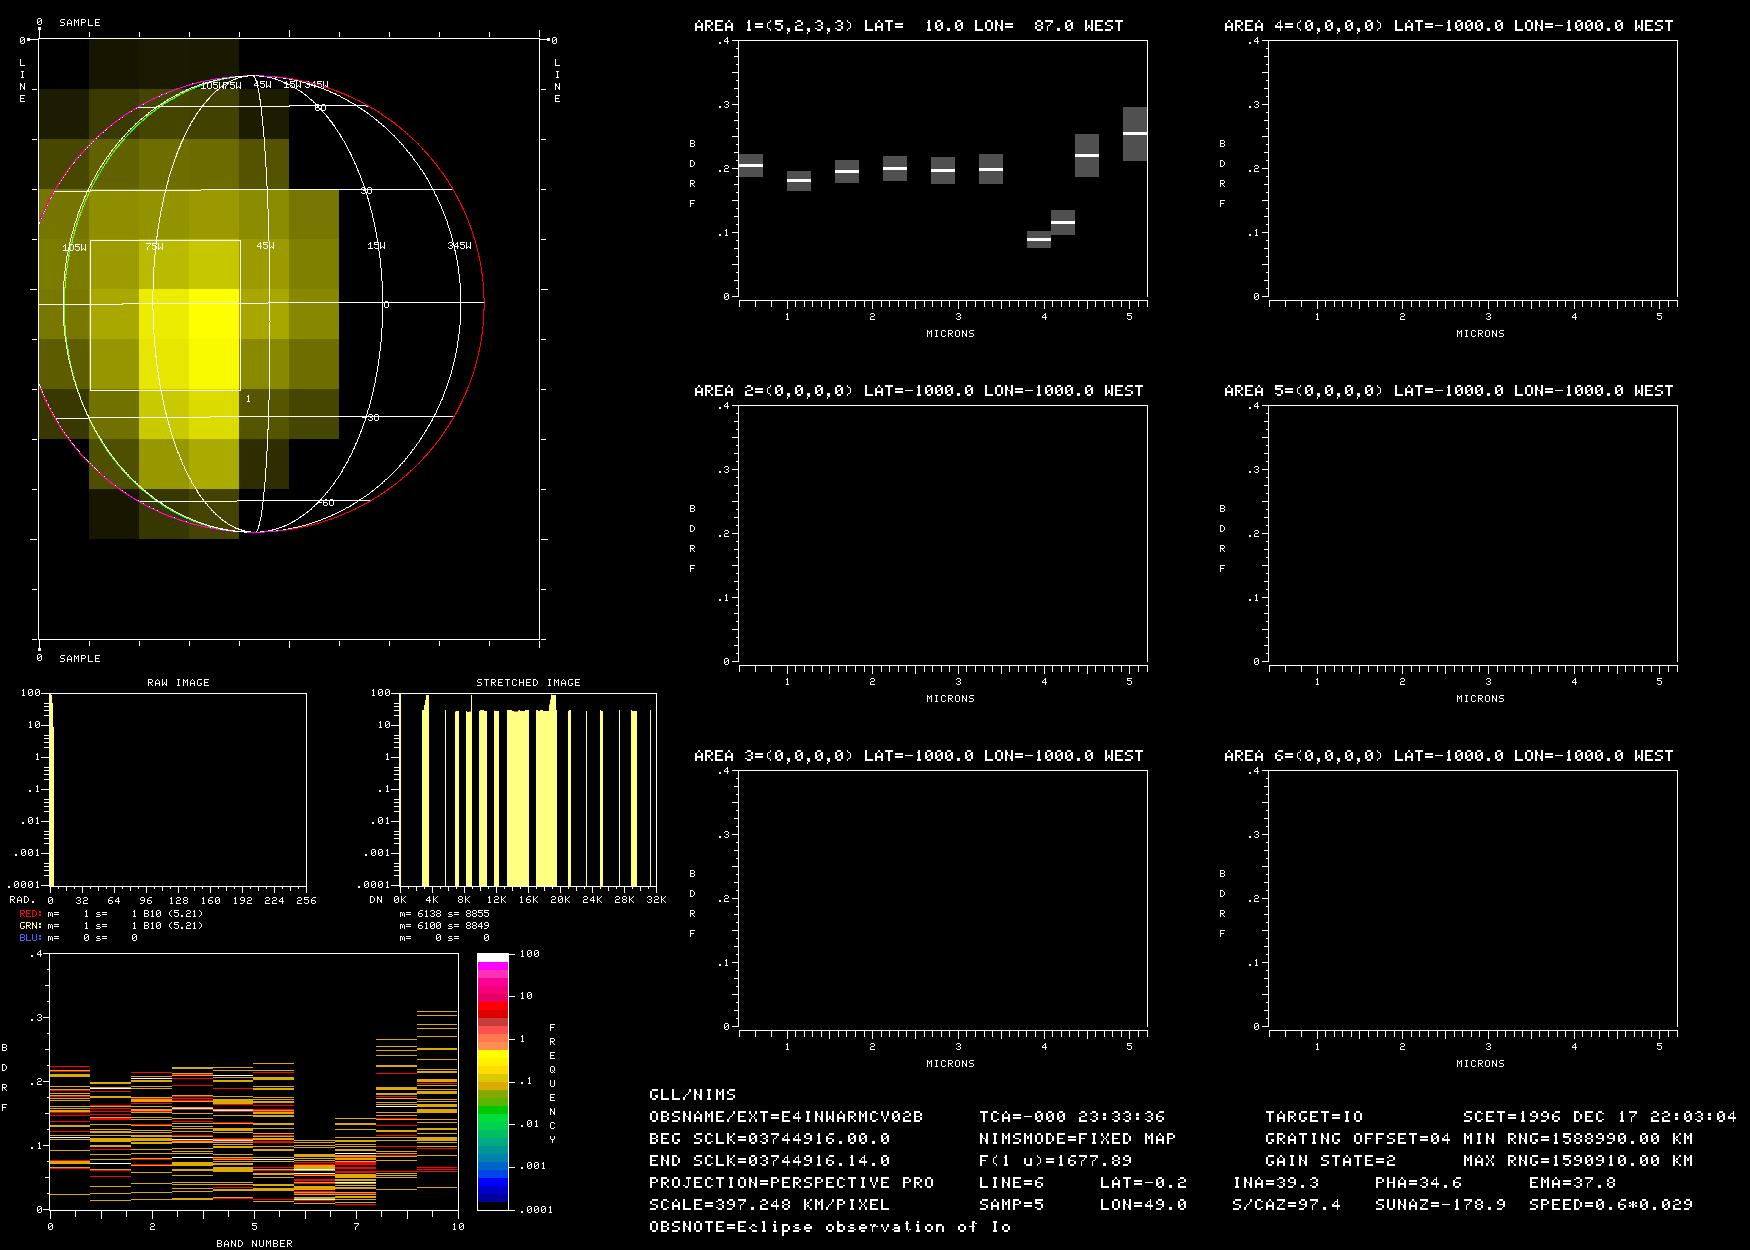The height and width of the screenshot is (1250, 1750).
Task: Select the BLU channel statistics label
Action: (31, 938)
